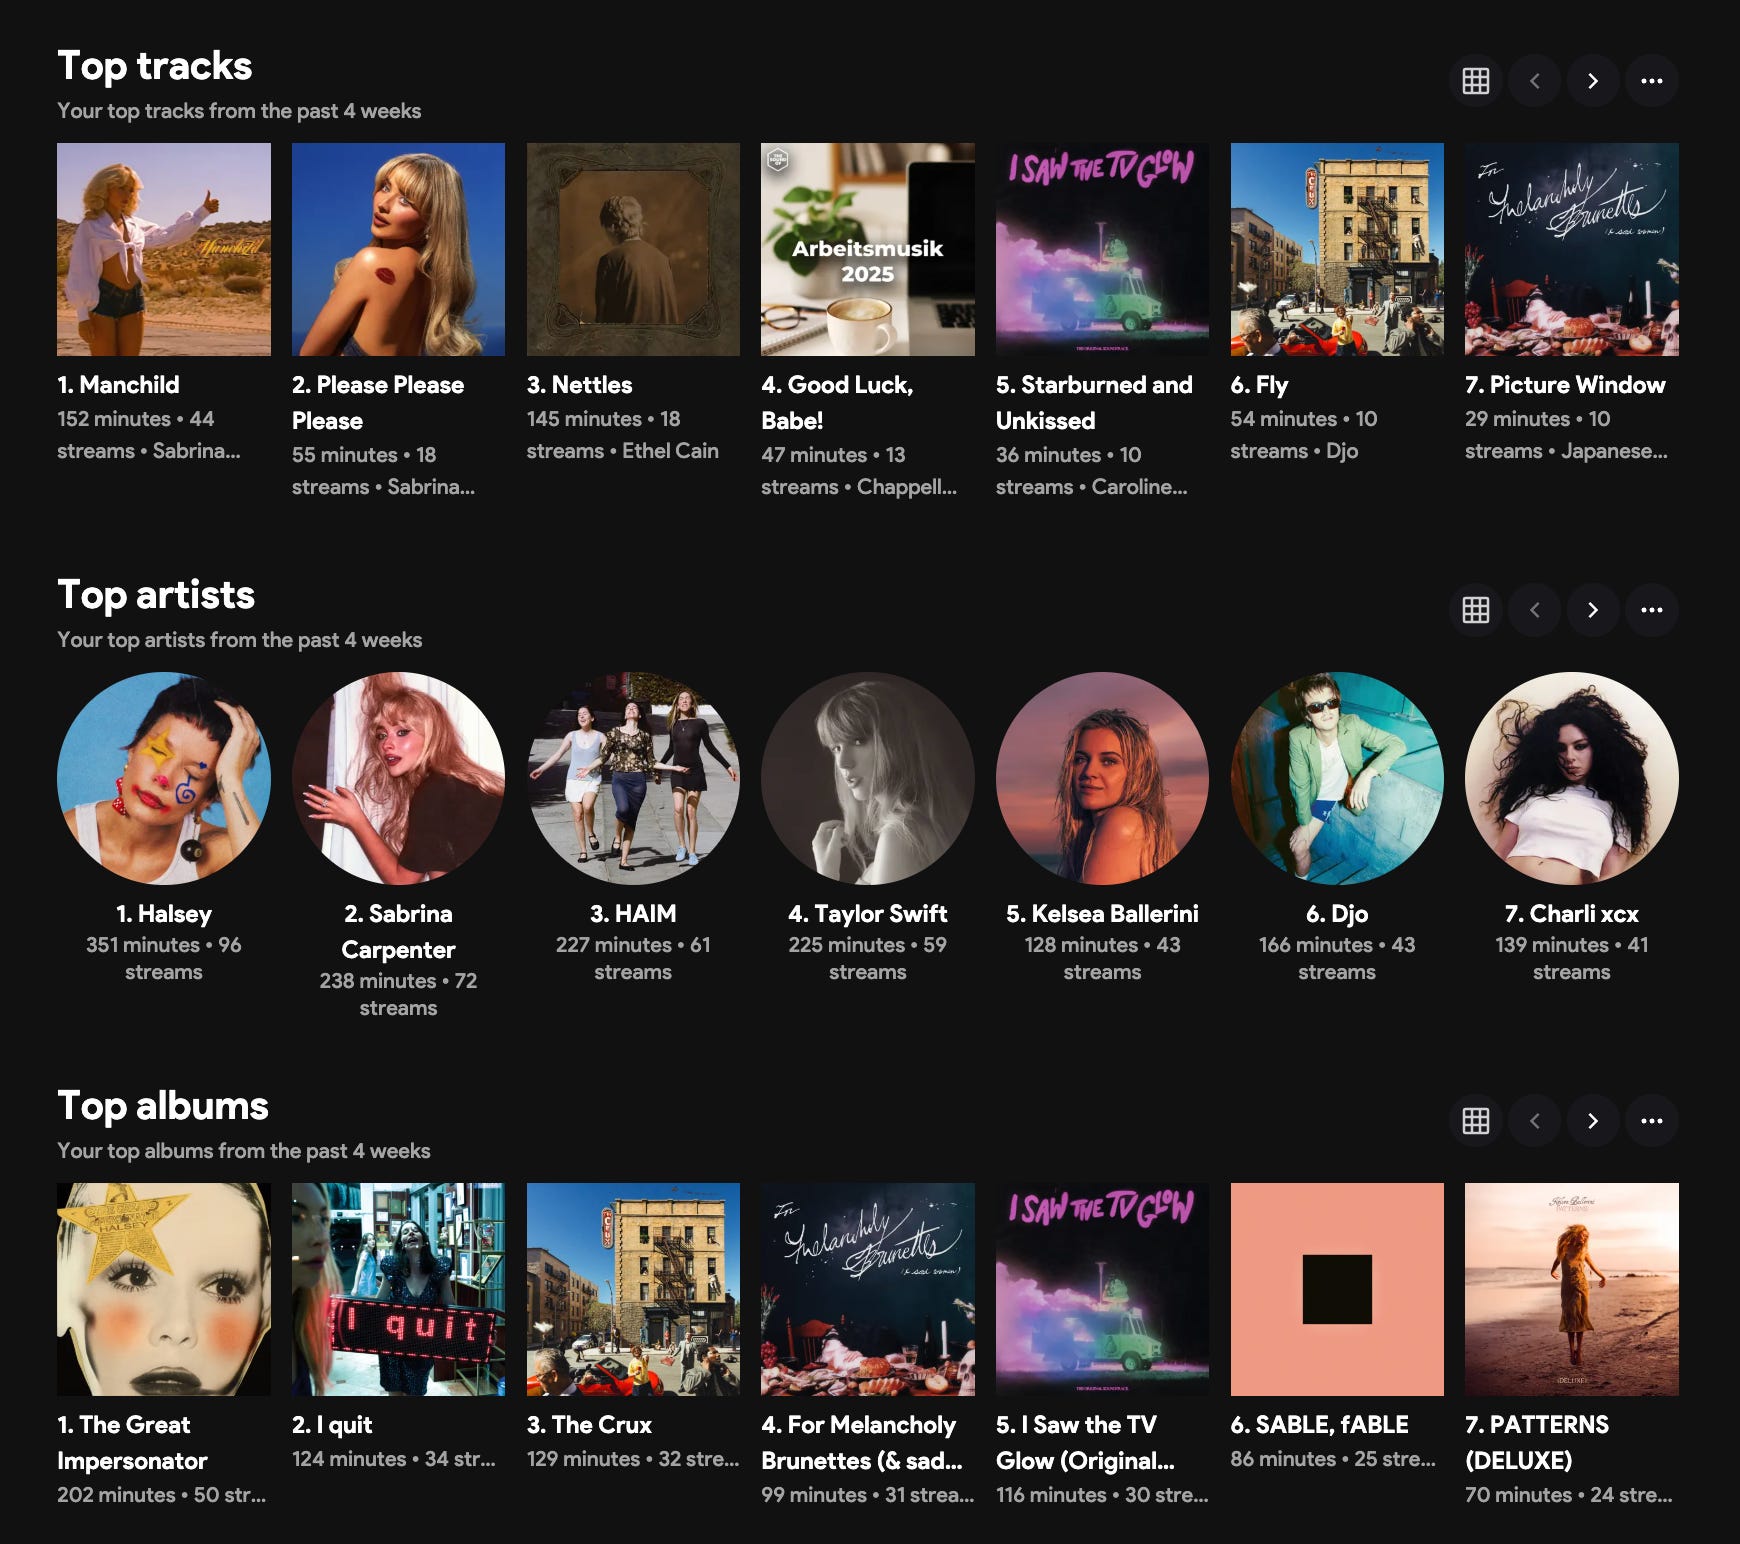The image size is (1740, 1544).
Task: Open Halsey's artist photo
Action: click(x=164, y=778)
